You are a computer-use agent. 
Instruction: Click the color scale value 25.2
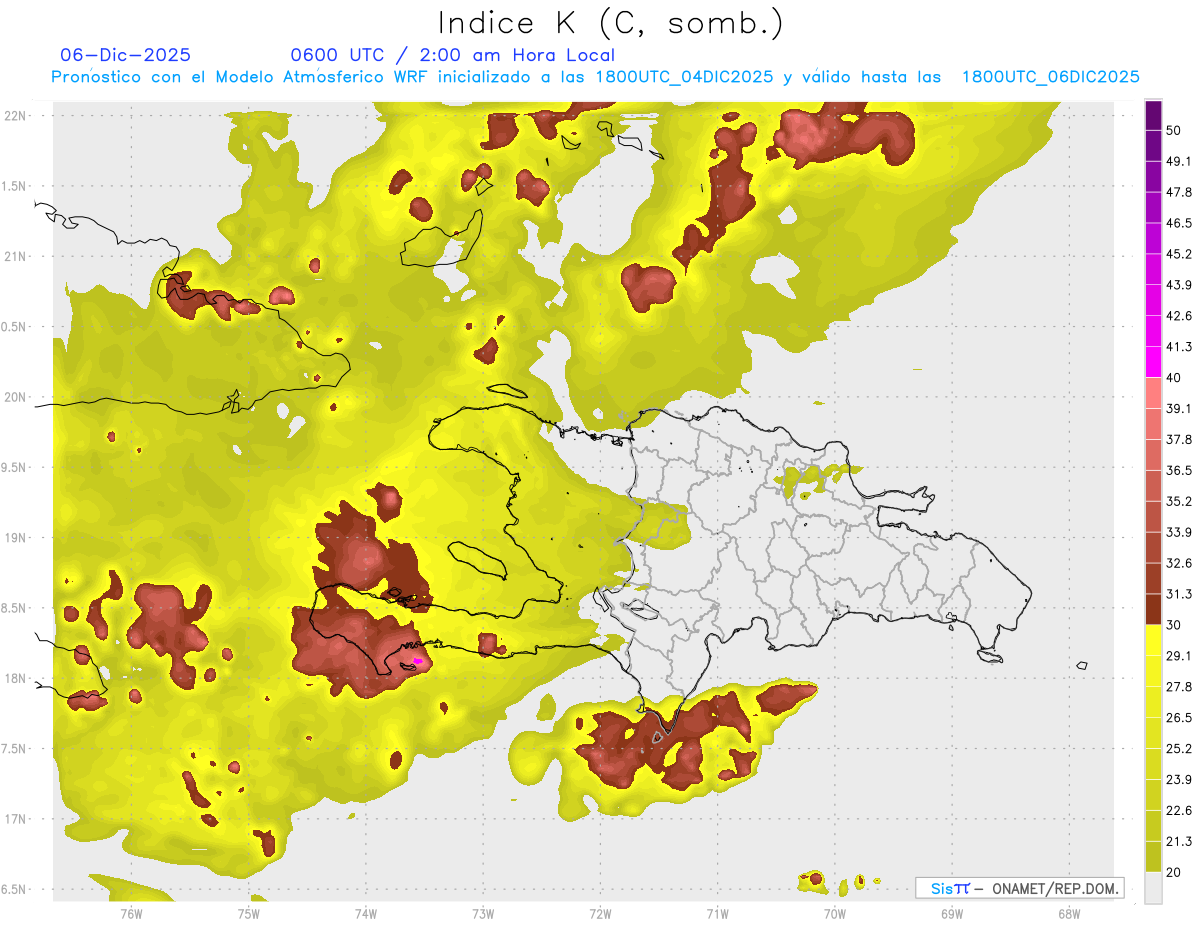(x=1179, y=749)
